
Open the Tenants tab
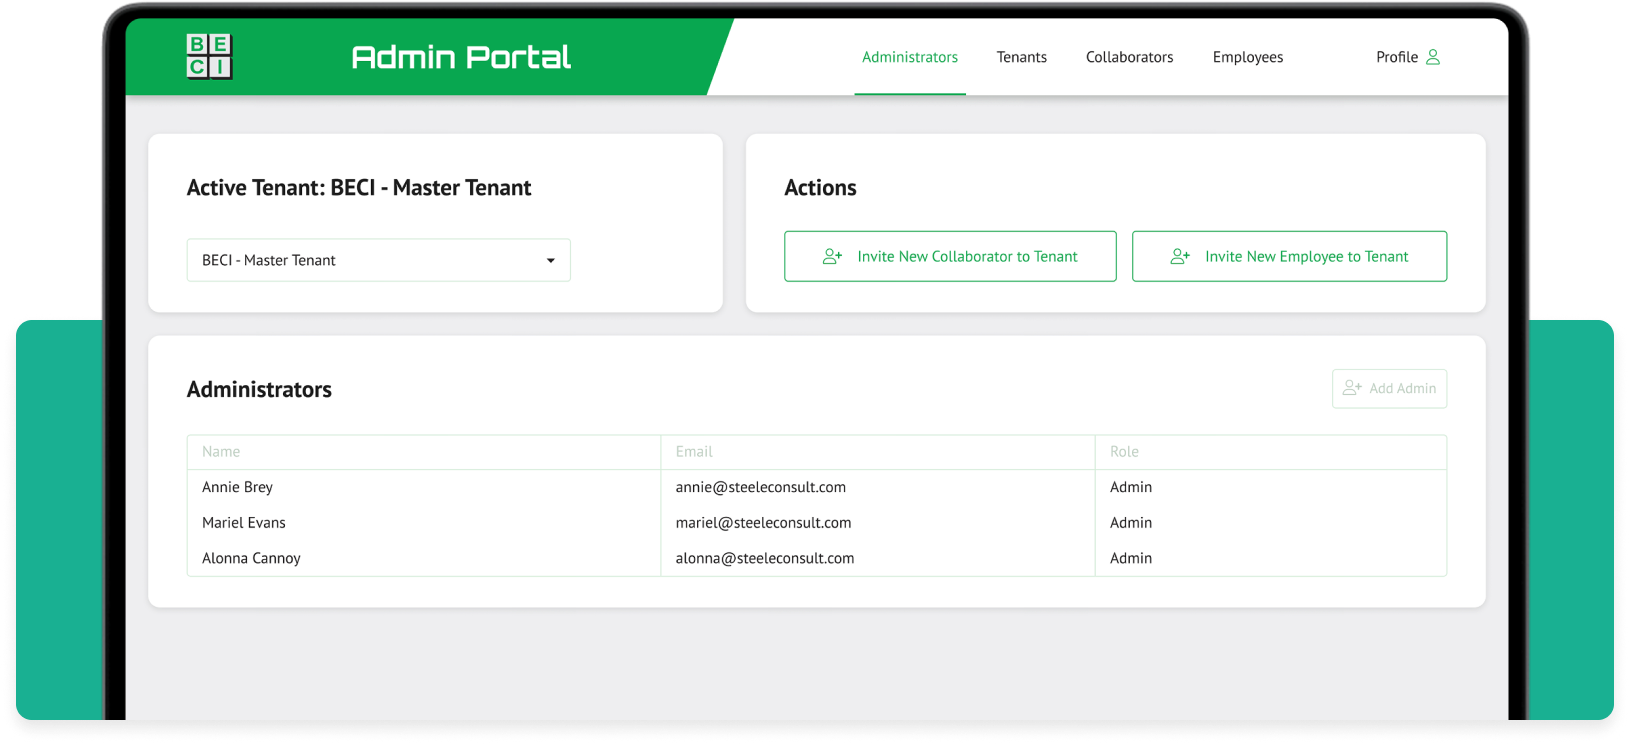click(x=1021, y=57)
